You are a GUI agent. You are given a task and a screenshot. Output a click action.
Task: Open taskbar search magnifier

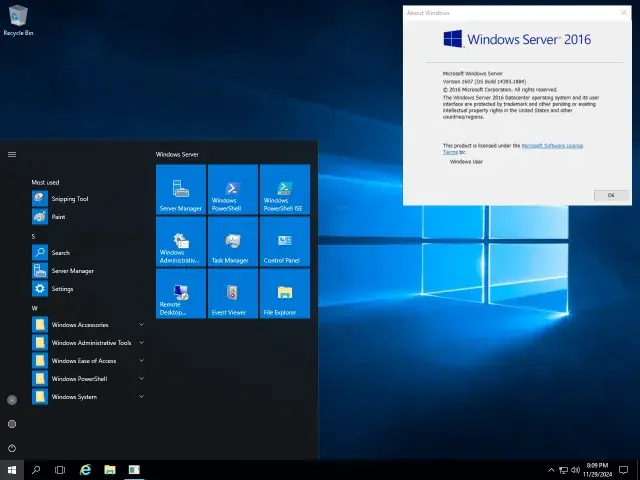[x=36, y=470]
